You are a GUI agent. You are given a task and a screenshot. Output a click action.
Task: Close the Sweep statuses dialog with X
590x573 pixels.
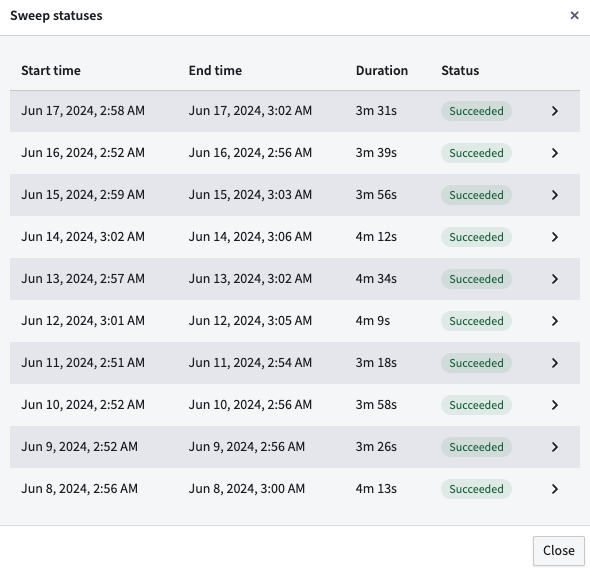(574, 15)
